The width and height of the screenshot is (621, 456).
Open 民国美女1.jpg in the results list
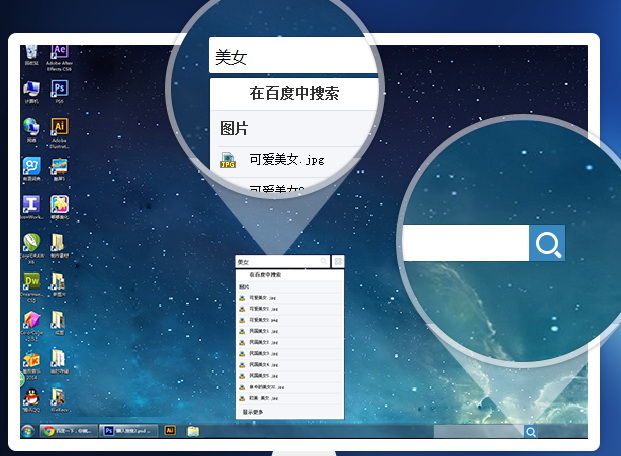pyautogui.click(x=290, y=331)
